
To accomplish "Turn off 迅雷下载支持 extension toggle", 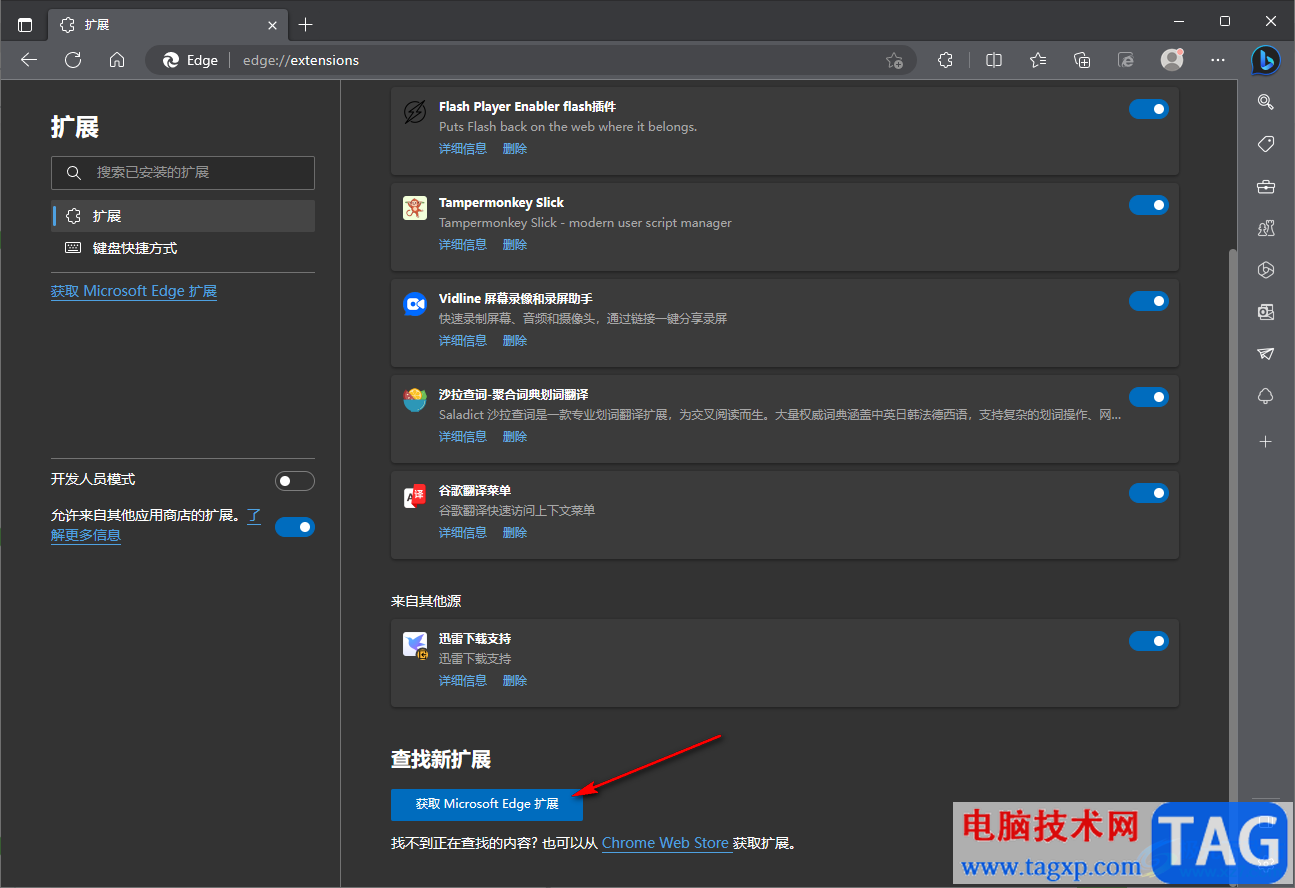I will pos(1149,641).
